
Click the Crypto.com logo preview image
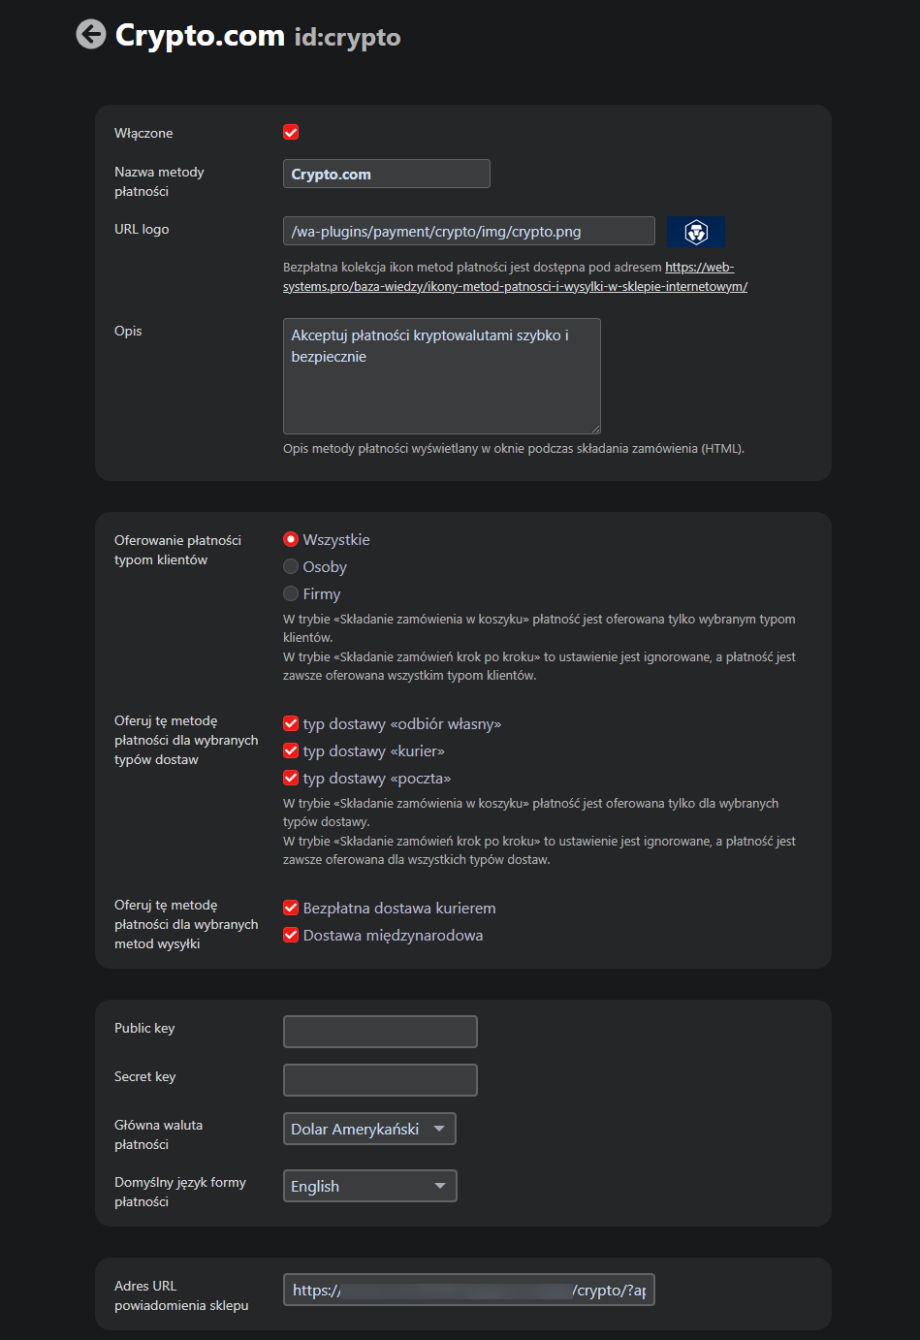pos(696,232)
